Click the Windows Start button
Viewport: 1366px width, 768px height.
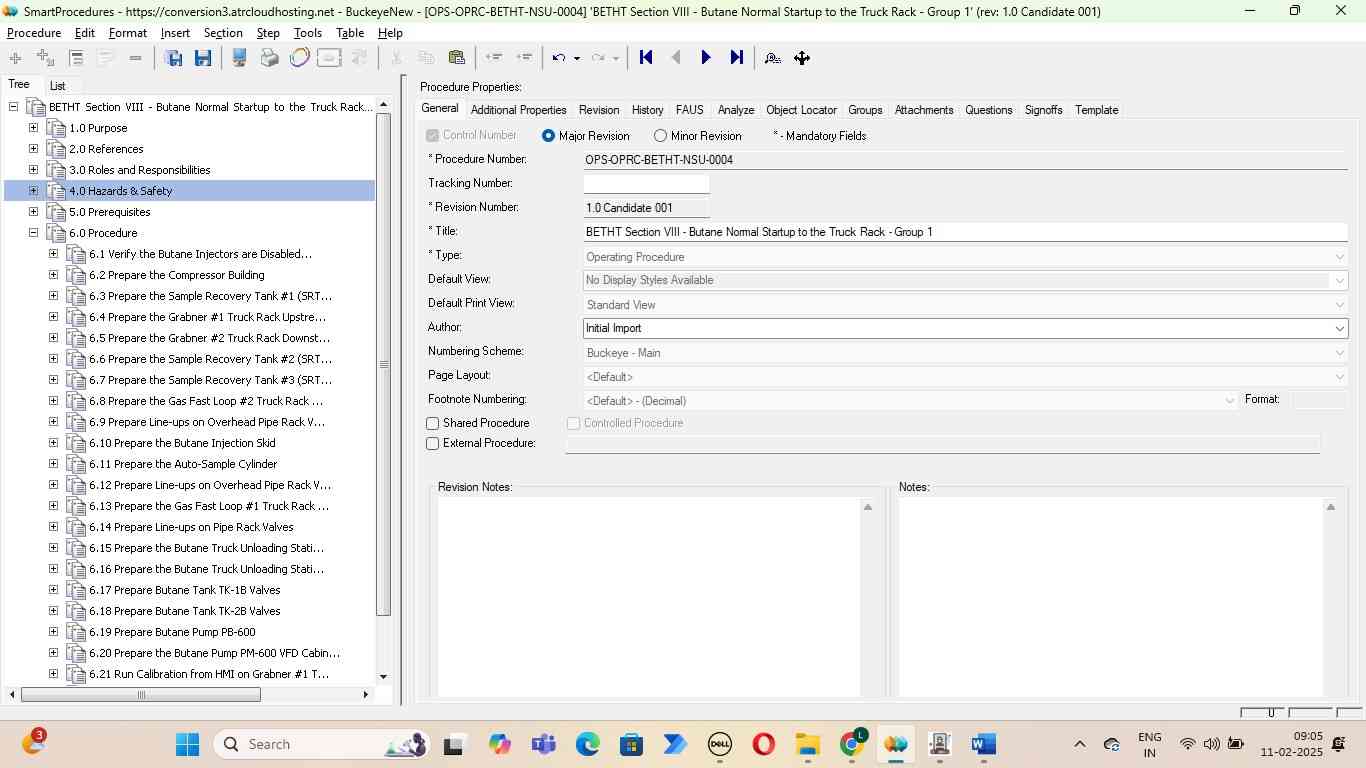(x=187, y=744)
